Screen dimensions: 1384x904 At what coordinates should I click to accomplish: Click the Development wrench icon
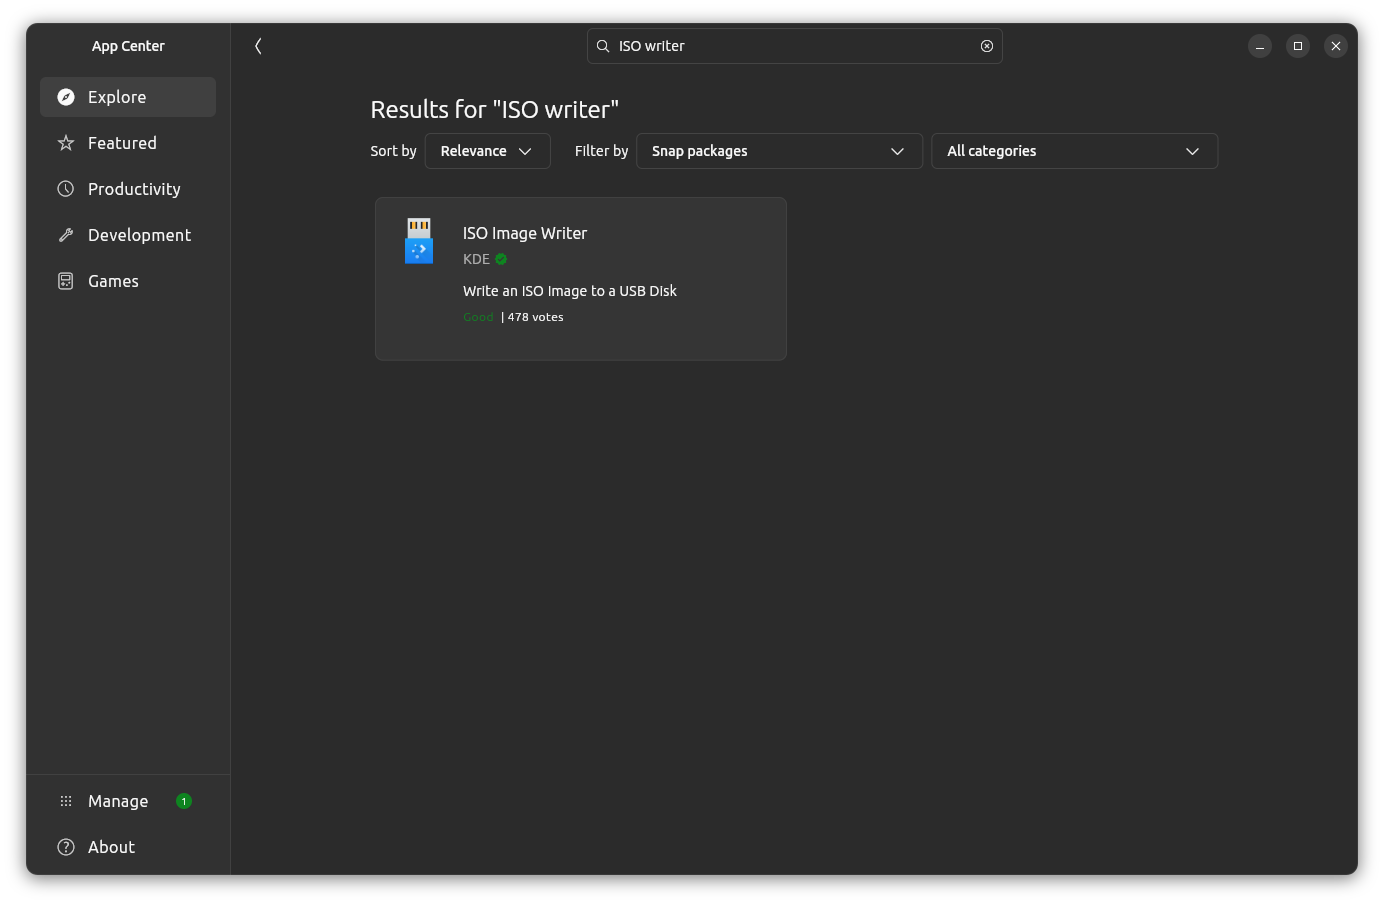coord(66,235)
